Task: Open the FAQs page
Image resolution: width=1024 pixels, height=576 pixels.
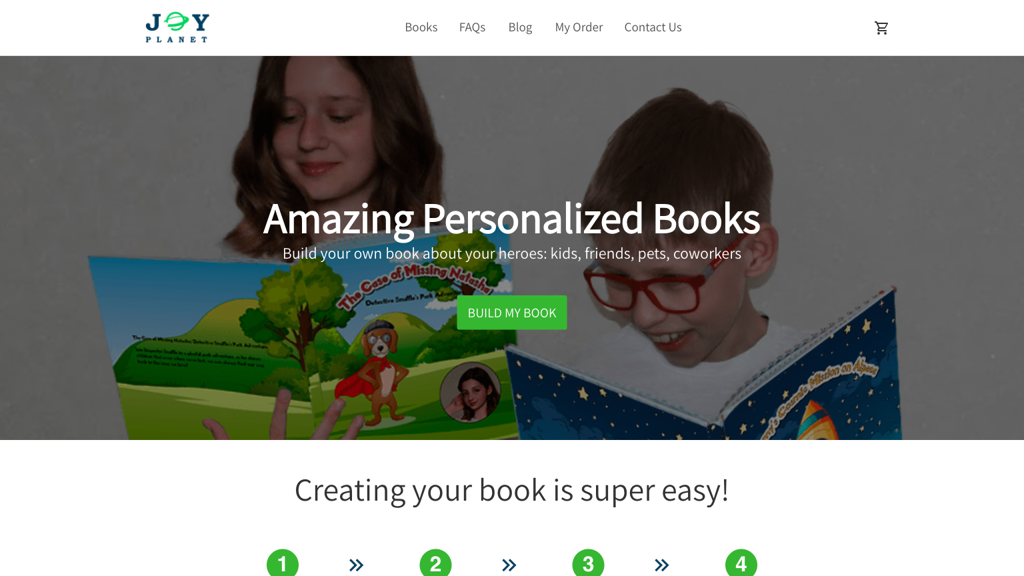Action: (x=472, y=27)
